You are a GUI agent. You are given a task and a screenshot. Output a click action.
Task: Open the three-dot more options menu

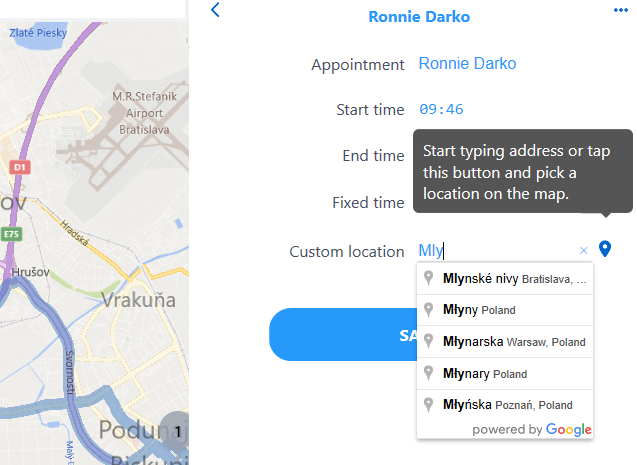pos(621,10)
